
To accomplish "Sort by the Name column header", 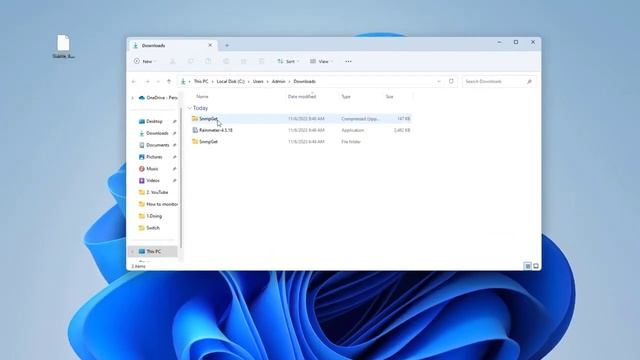I will coord(202,97).
